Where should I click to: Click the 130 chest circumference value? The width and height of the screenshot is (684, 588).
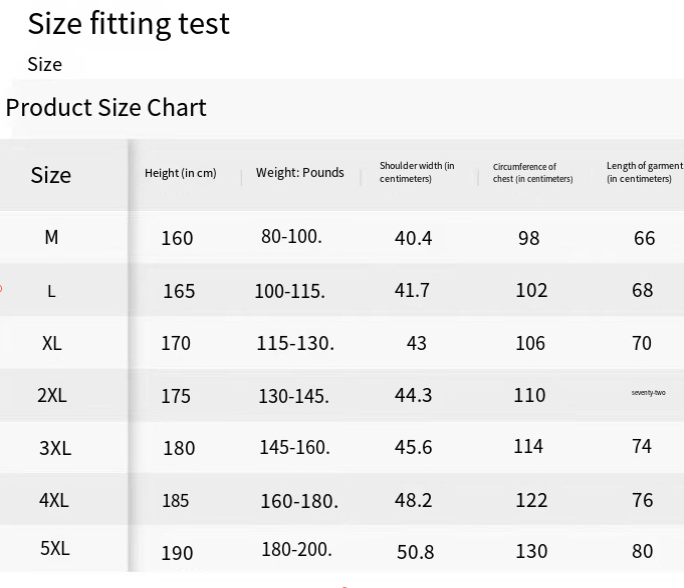pos(531,551)
